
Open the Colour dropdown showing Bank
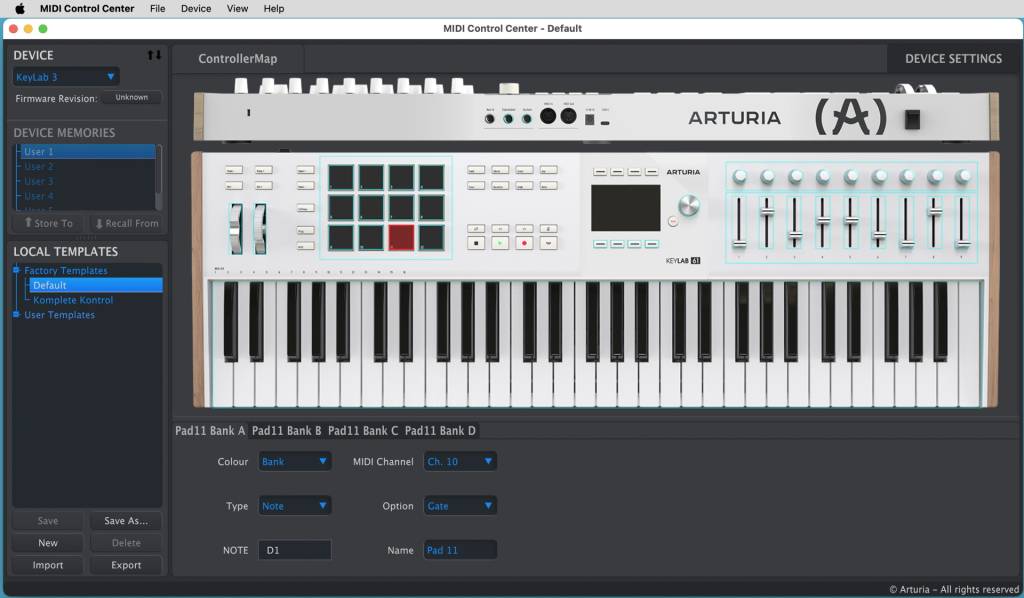[294, 461]
